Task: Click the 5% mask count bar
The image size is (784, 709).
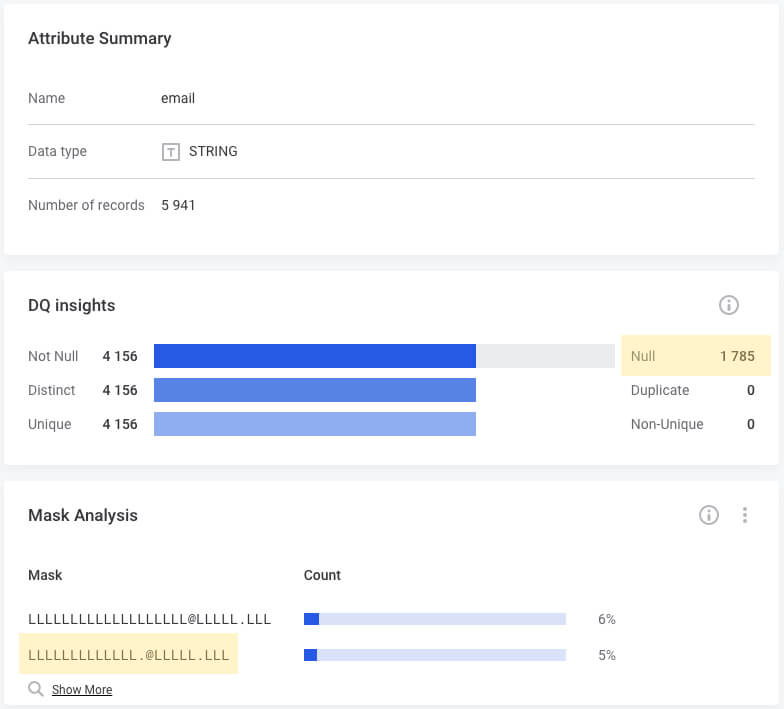Action: 435,655
